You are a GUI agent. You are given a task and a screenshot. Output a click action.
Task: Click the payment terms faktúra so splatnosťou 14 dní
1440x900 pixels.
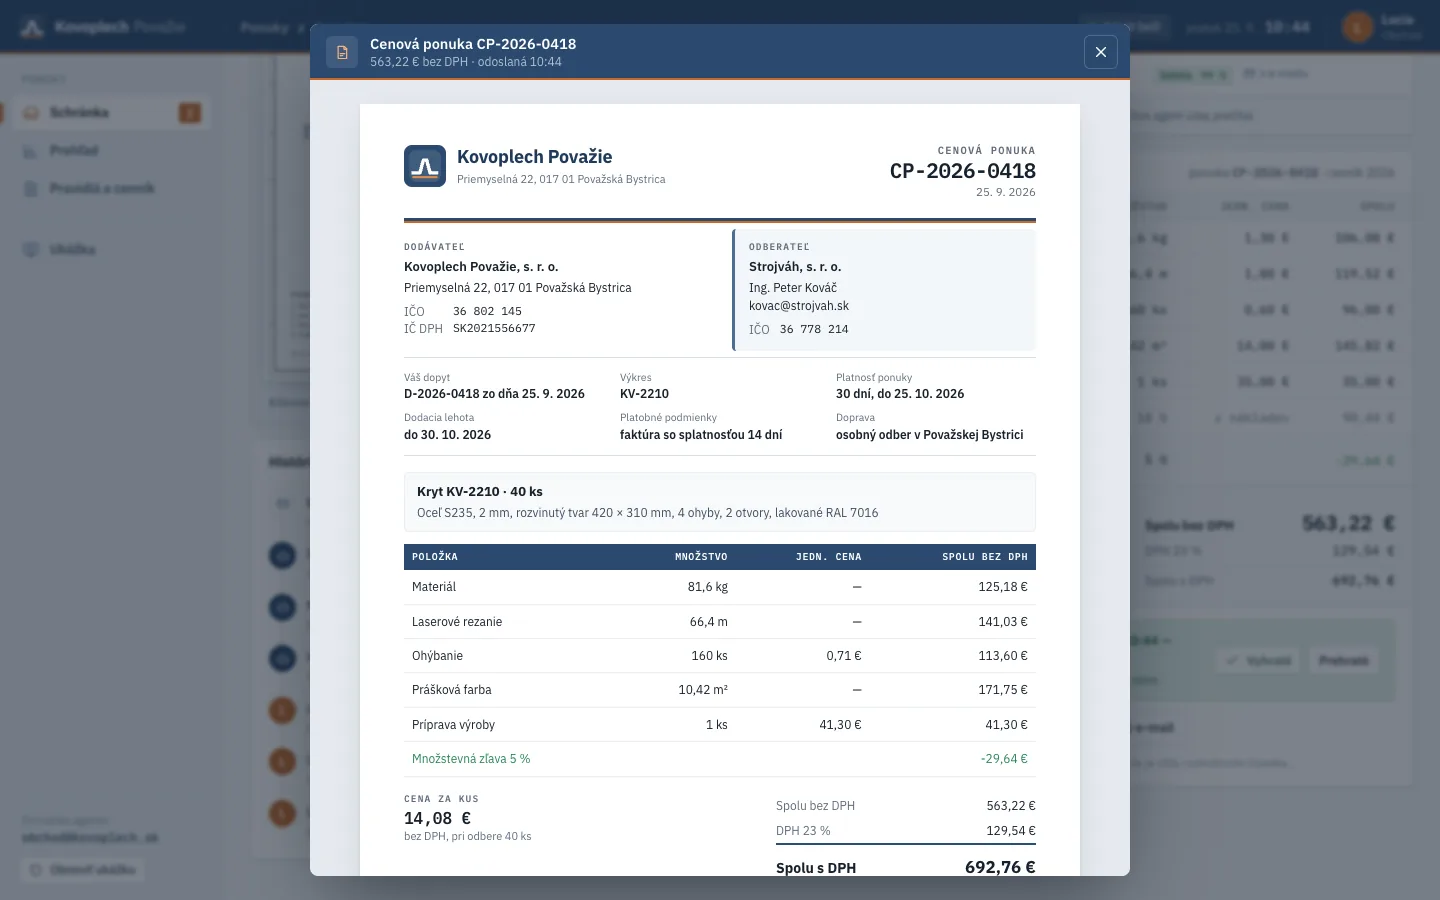click(701, 435)
